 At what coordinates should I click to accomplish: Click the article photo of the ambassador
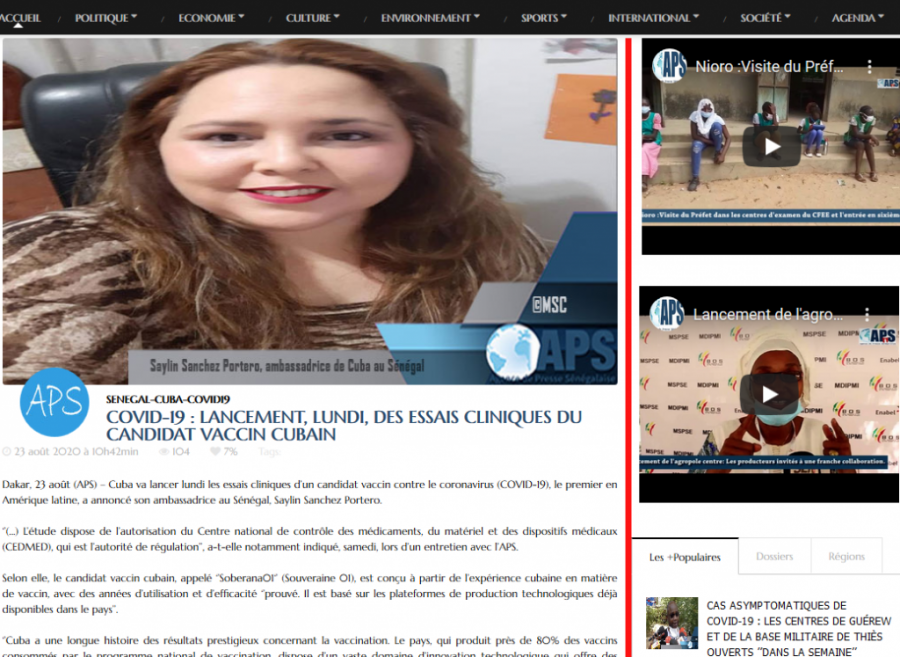[310, 211]
